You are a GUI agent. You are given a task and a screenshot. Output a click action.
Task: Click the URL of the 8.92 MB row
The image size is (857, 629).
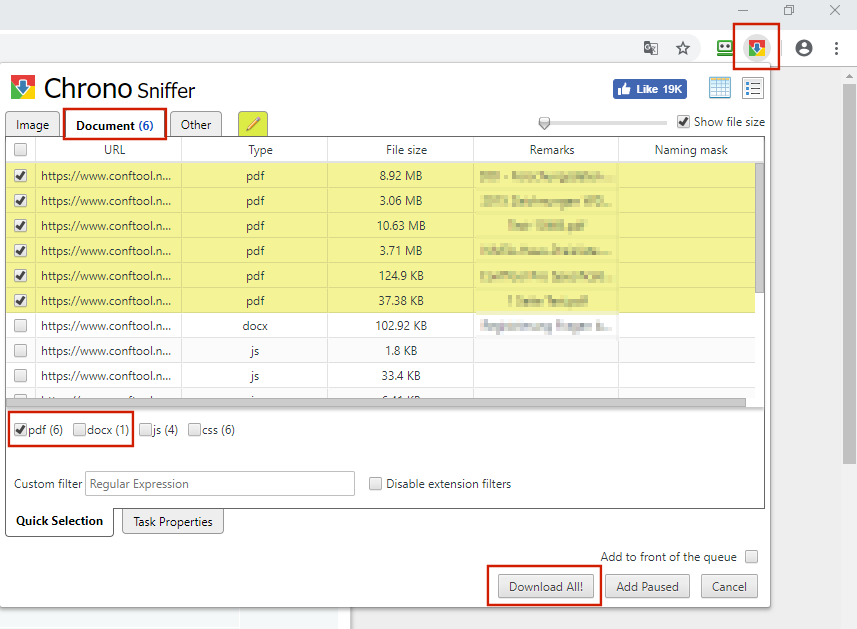pos(106,176)
